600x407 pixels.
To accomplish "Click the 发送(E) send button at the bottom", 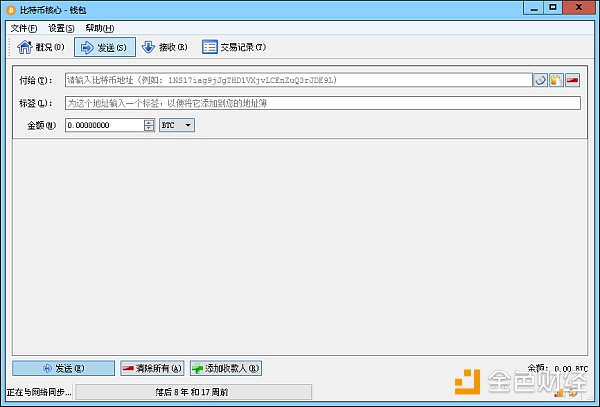I will (64, 368).
